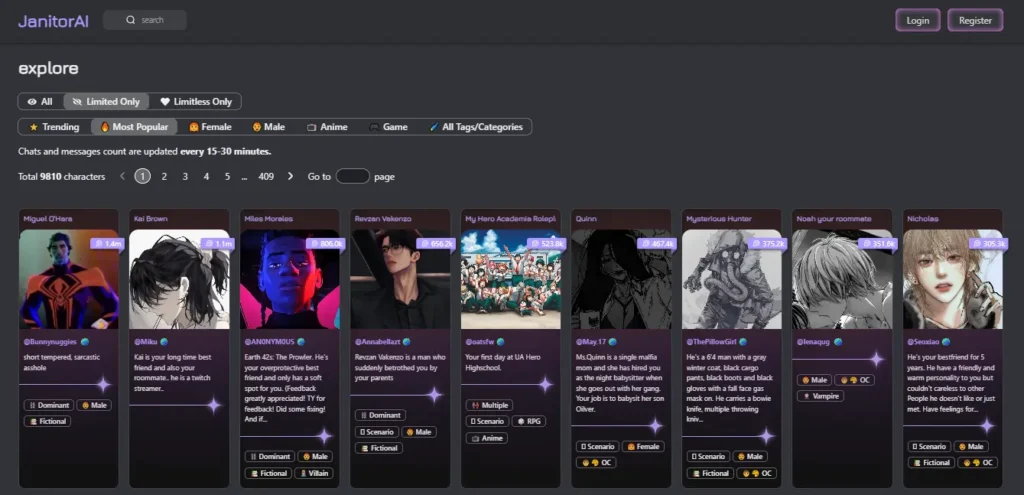Click the Go to page input field

[352, 176]
